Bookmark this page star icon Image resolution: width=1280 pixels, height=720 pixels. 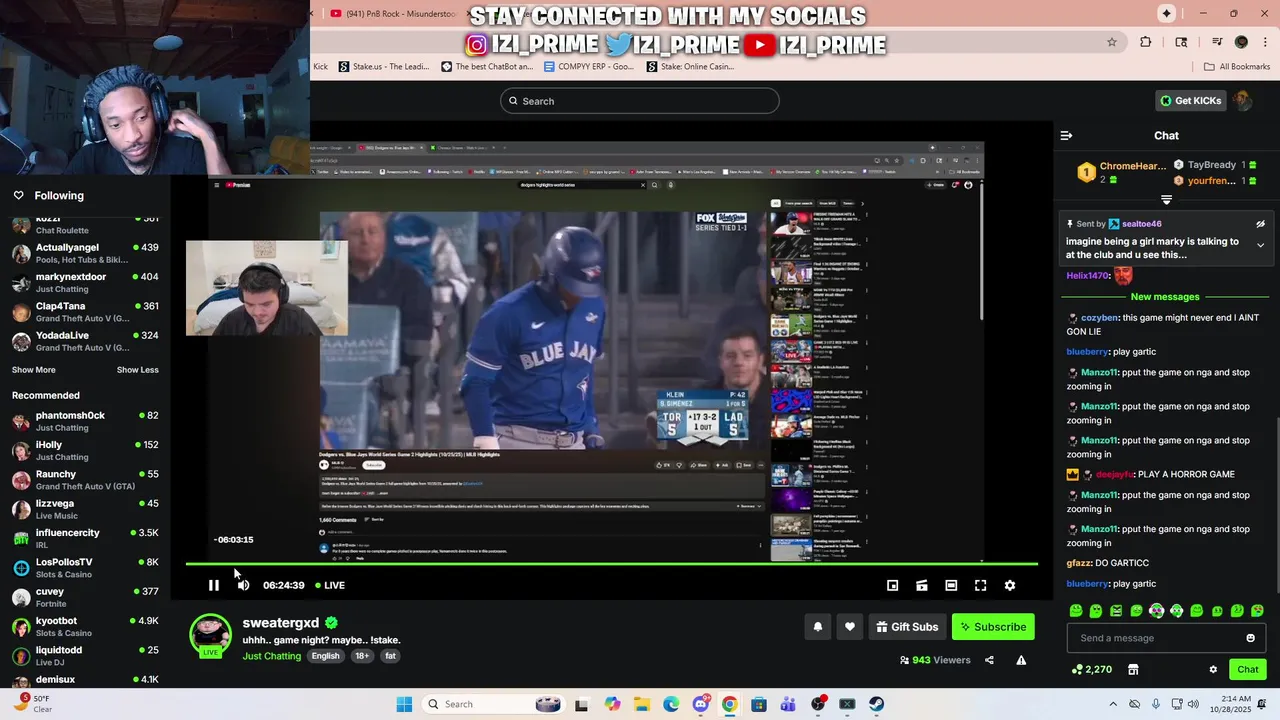[x=1111, y=42]
